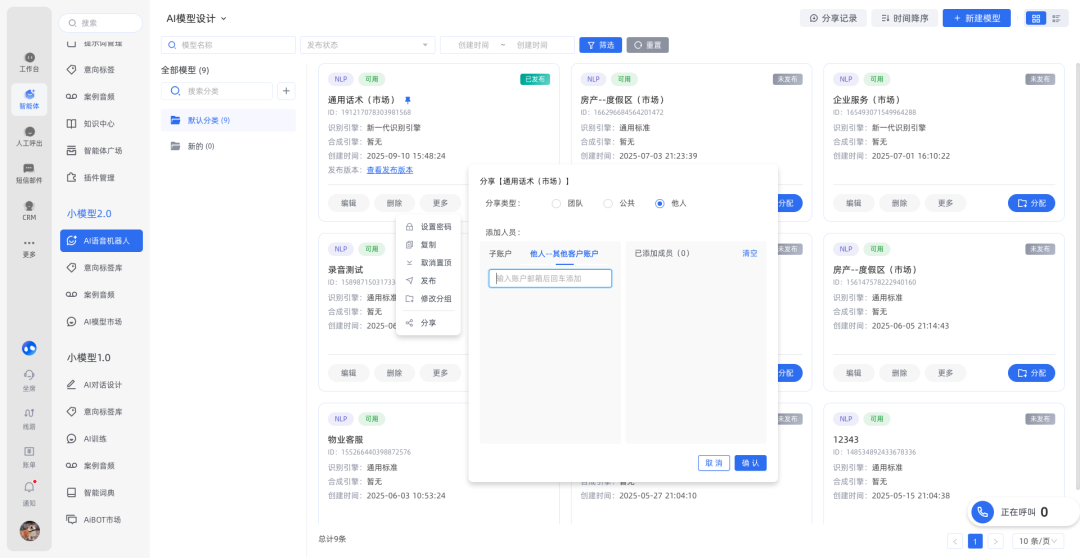Click the account email input field
The height and width of the screenshot is (558, 1080).
[550, 278]
